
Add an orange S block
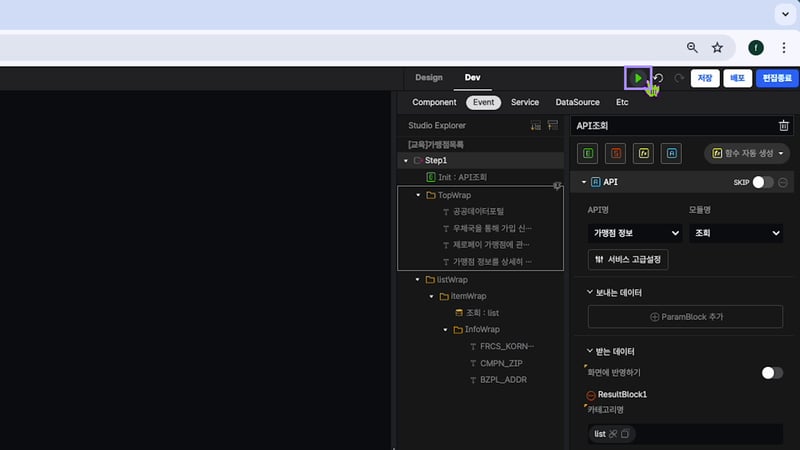pos(616,153)
